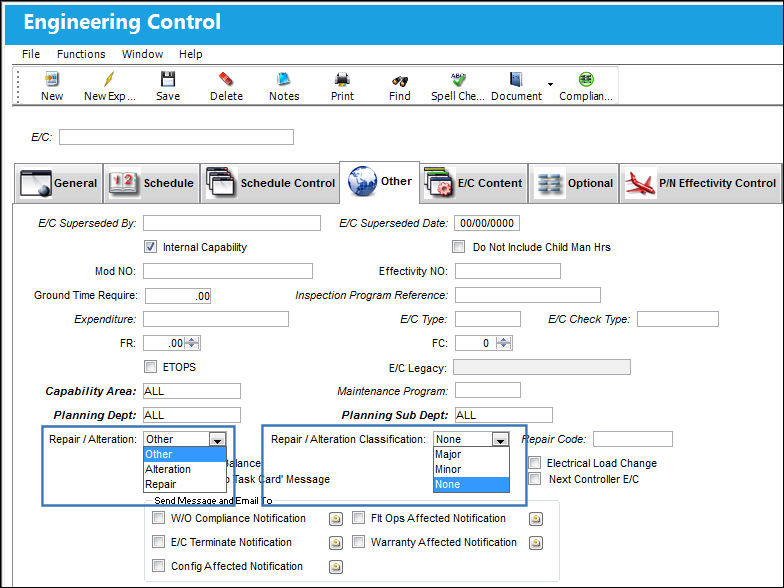The width and height of the screenshot is (784, 588).
Task: Enable W/O Compliance Notification checkbox
Action: [x=158, y=518]
